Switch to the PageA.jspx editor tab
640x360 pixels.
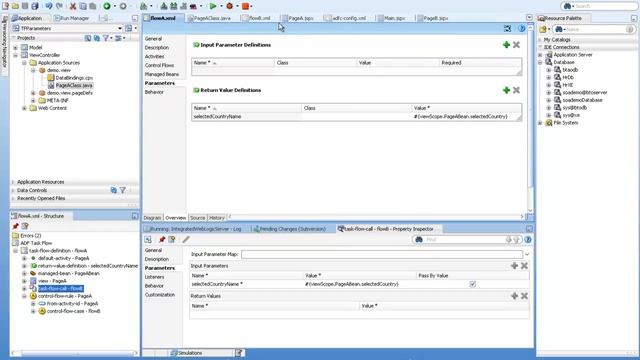coord(298,18)
